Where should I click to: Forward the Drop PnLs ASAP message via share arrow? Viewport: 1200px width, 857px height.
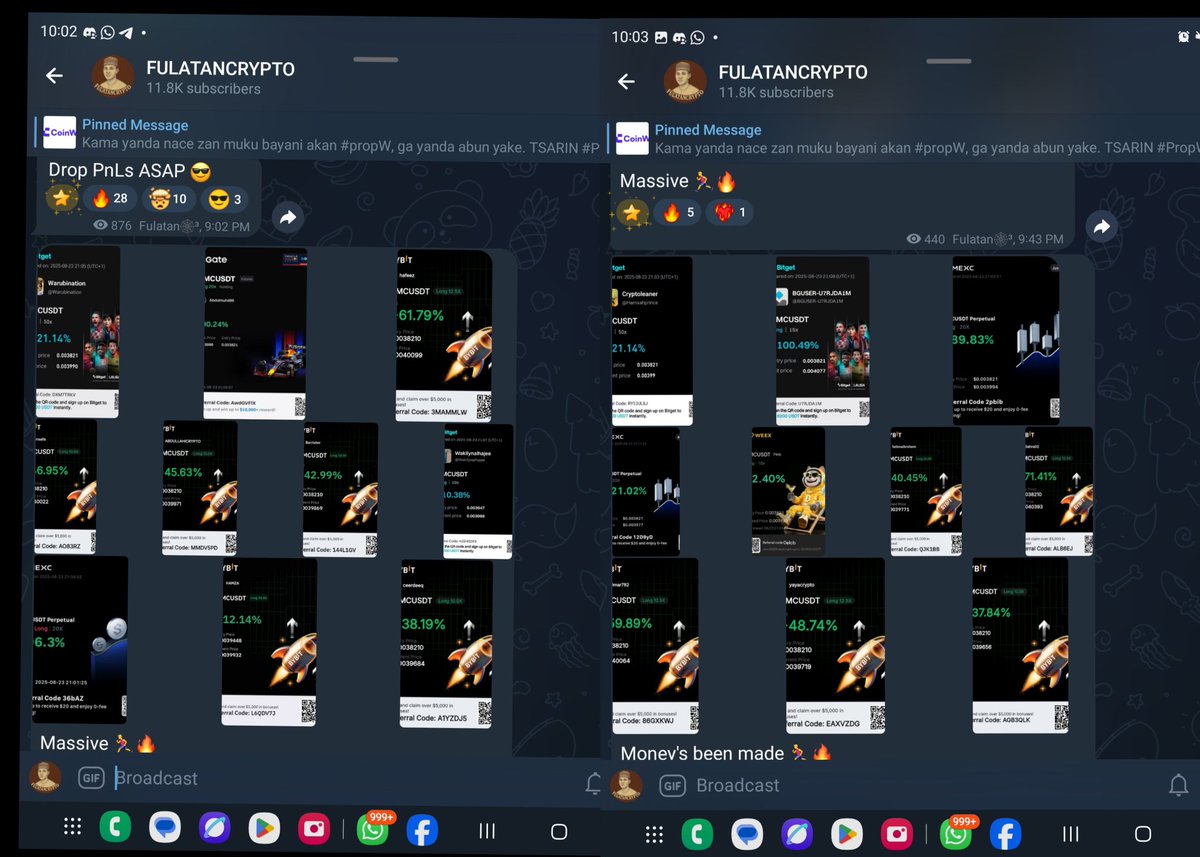pos(288,217)
